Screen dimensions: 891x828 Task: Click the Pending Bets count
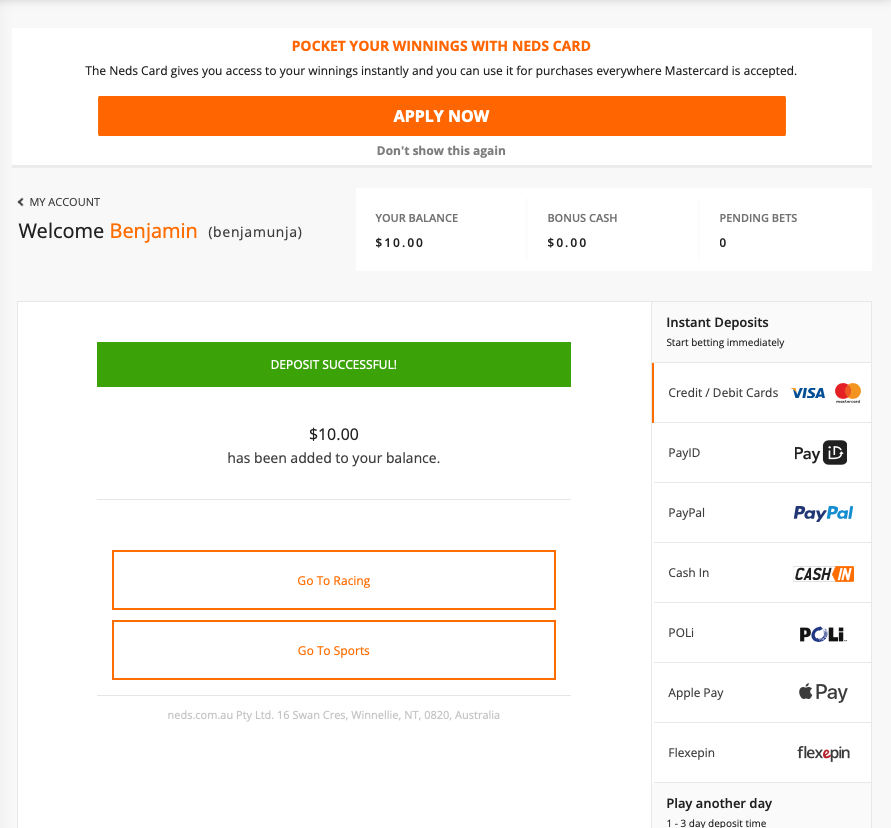pos(723,243)
